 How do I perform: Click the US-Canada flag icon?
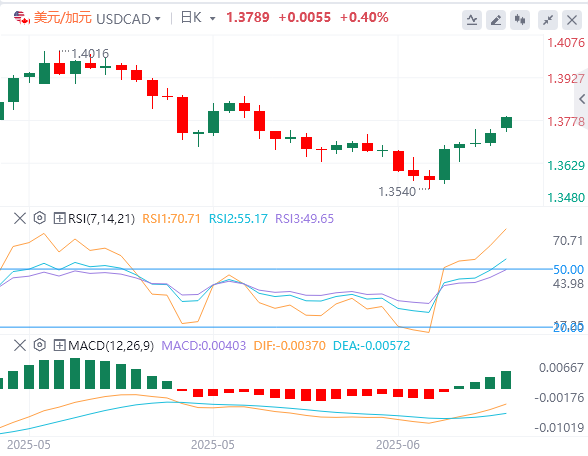(22, 18)
